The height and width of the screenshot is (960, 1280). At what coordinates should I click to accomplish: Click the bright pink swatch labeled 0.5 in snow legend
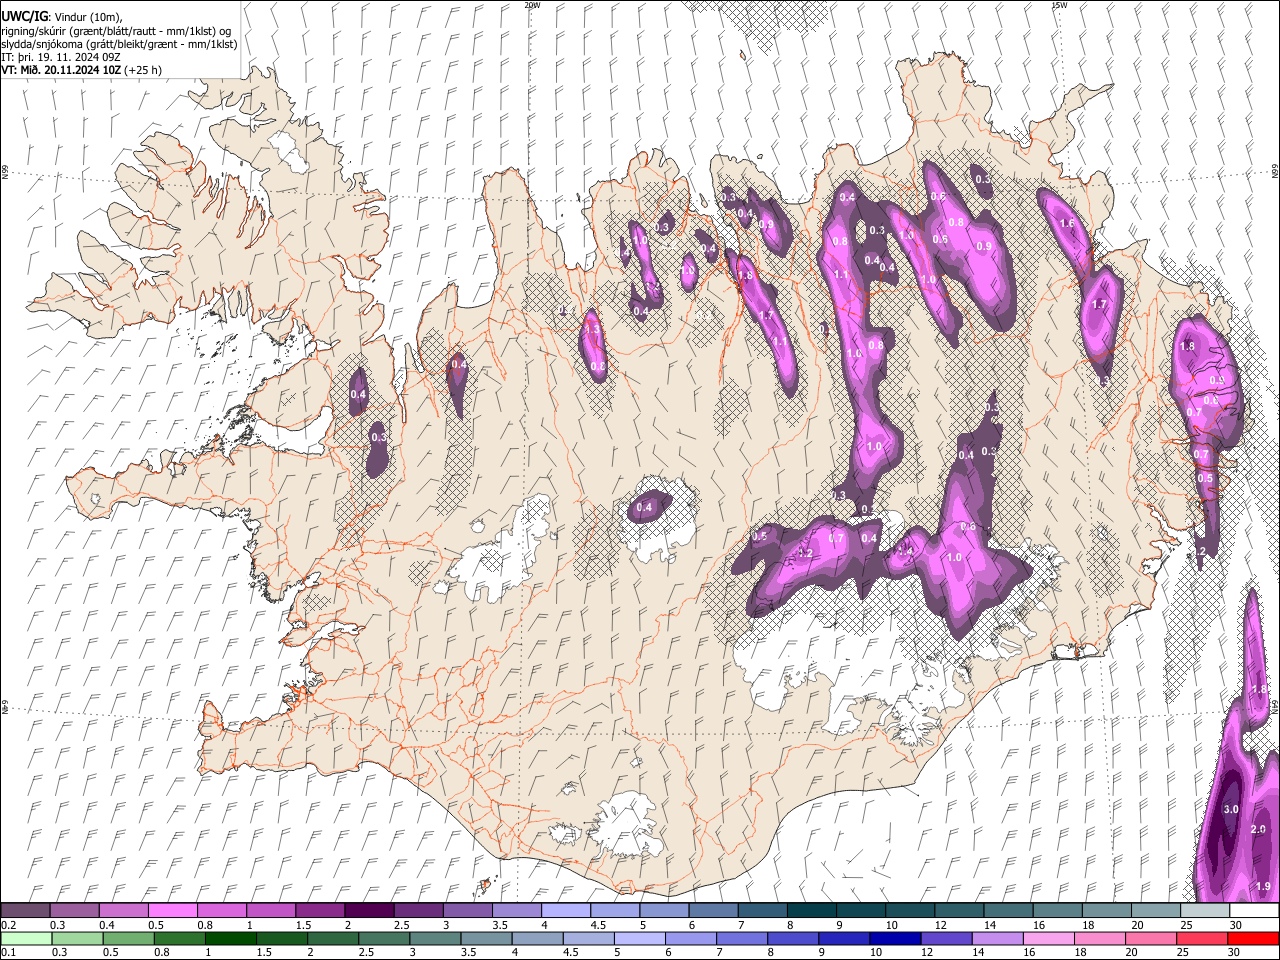[172, 911]
